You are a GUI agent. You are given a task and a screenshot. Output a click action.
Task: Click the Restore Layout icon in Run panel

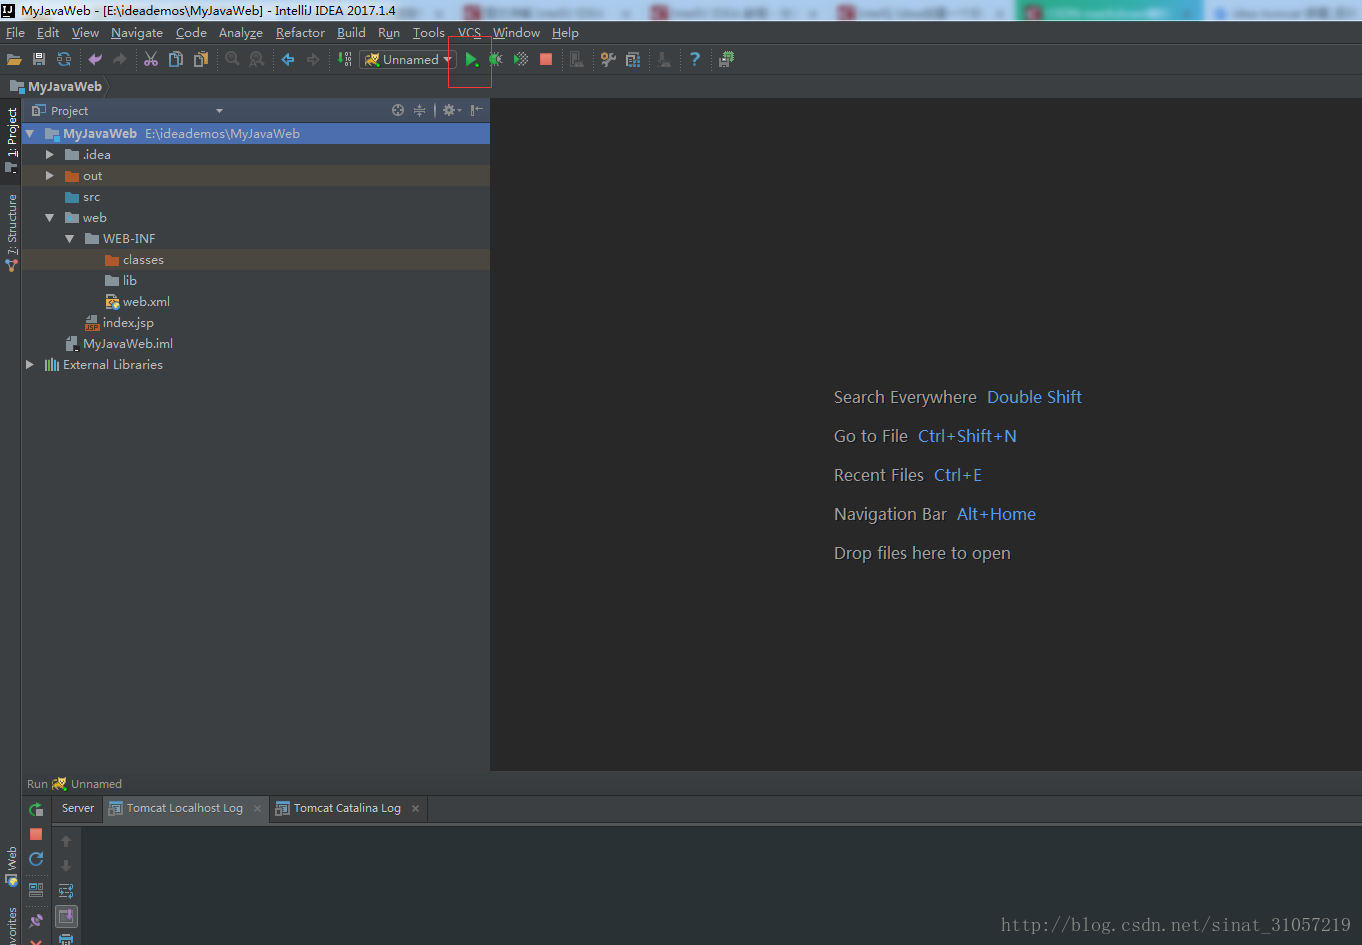pos(36,890)
